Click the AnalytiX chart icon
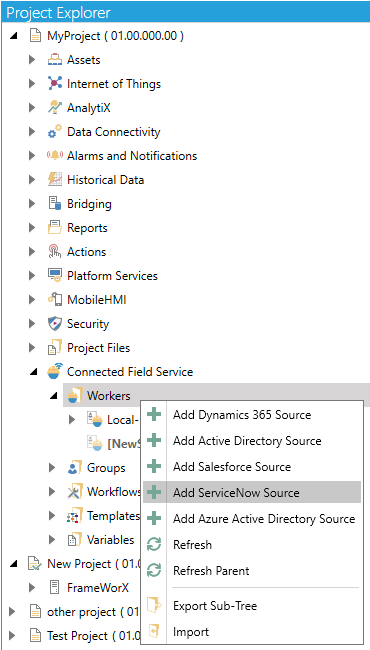This screenshot has height=650, width=370. click(55, 108)
